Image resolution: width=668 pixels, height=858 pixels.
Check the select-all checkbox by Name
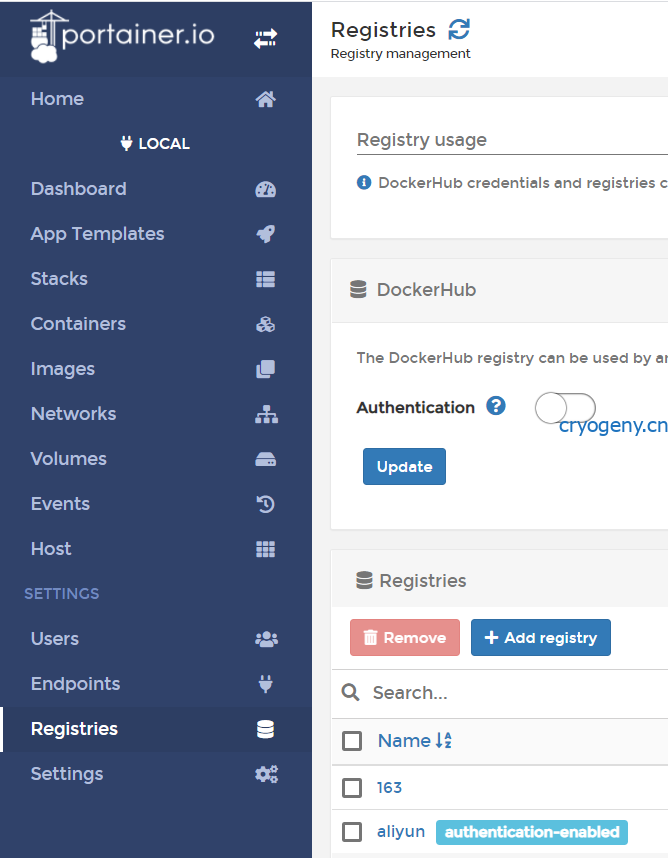click(x=352, y=741)
